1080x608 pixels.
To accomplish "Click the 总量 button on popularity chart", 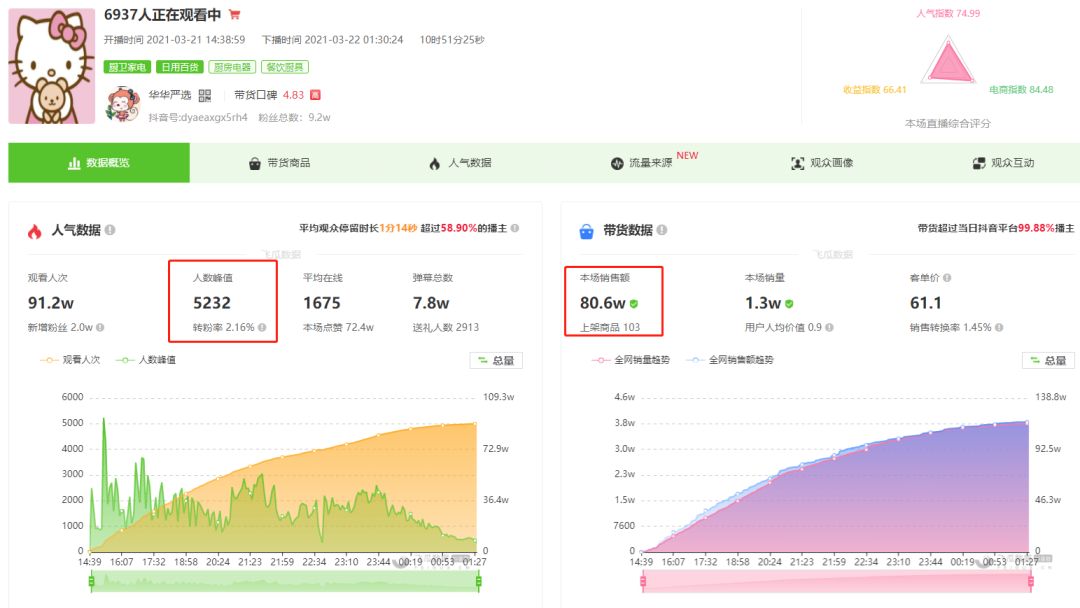I will click(x=496, y=360).
